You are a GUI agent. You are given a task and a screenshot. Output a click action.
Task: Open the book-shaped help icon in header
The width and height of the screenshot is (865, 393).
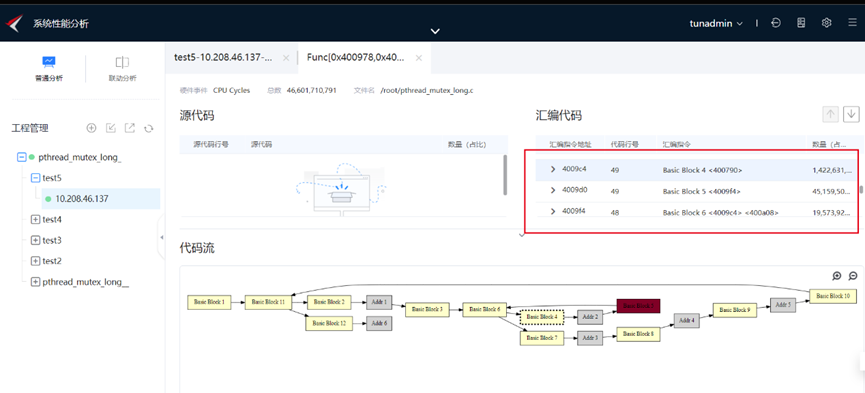(x=802, y=23)
